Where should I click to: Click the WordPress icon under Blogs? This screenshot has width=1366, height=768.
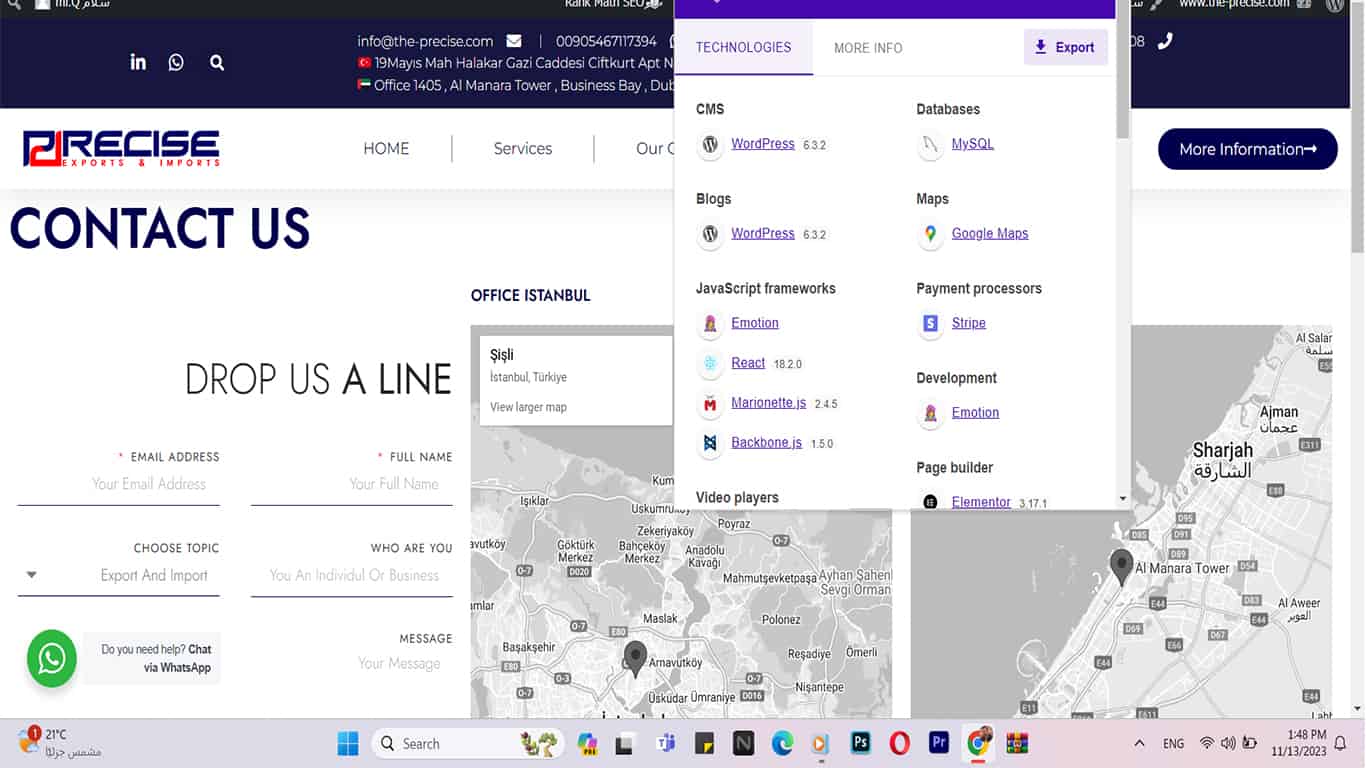(710, 234)
